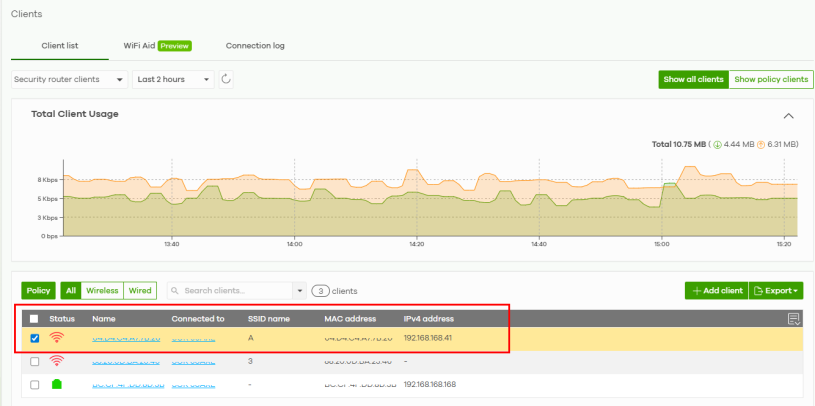Tick the select-all checkbox in table header
The height and width of the screenshot is (406, 815).
pyautogui.click(x=34, y=319)
